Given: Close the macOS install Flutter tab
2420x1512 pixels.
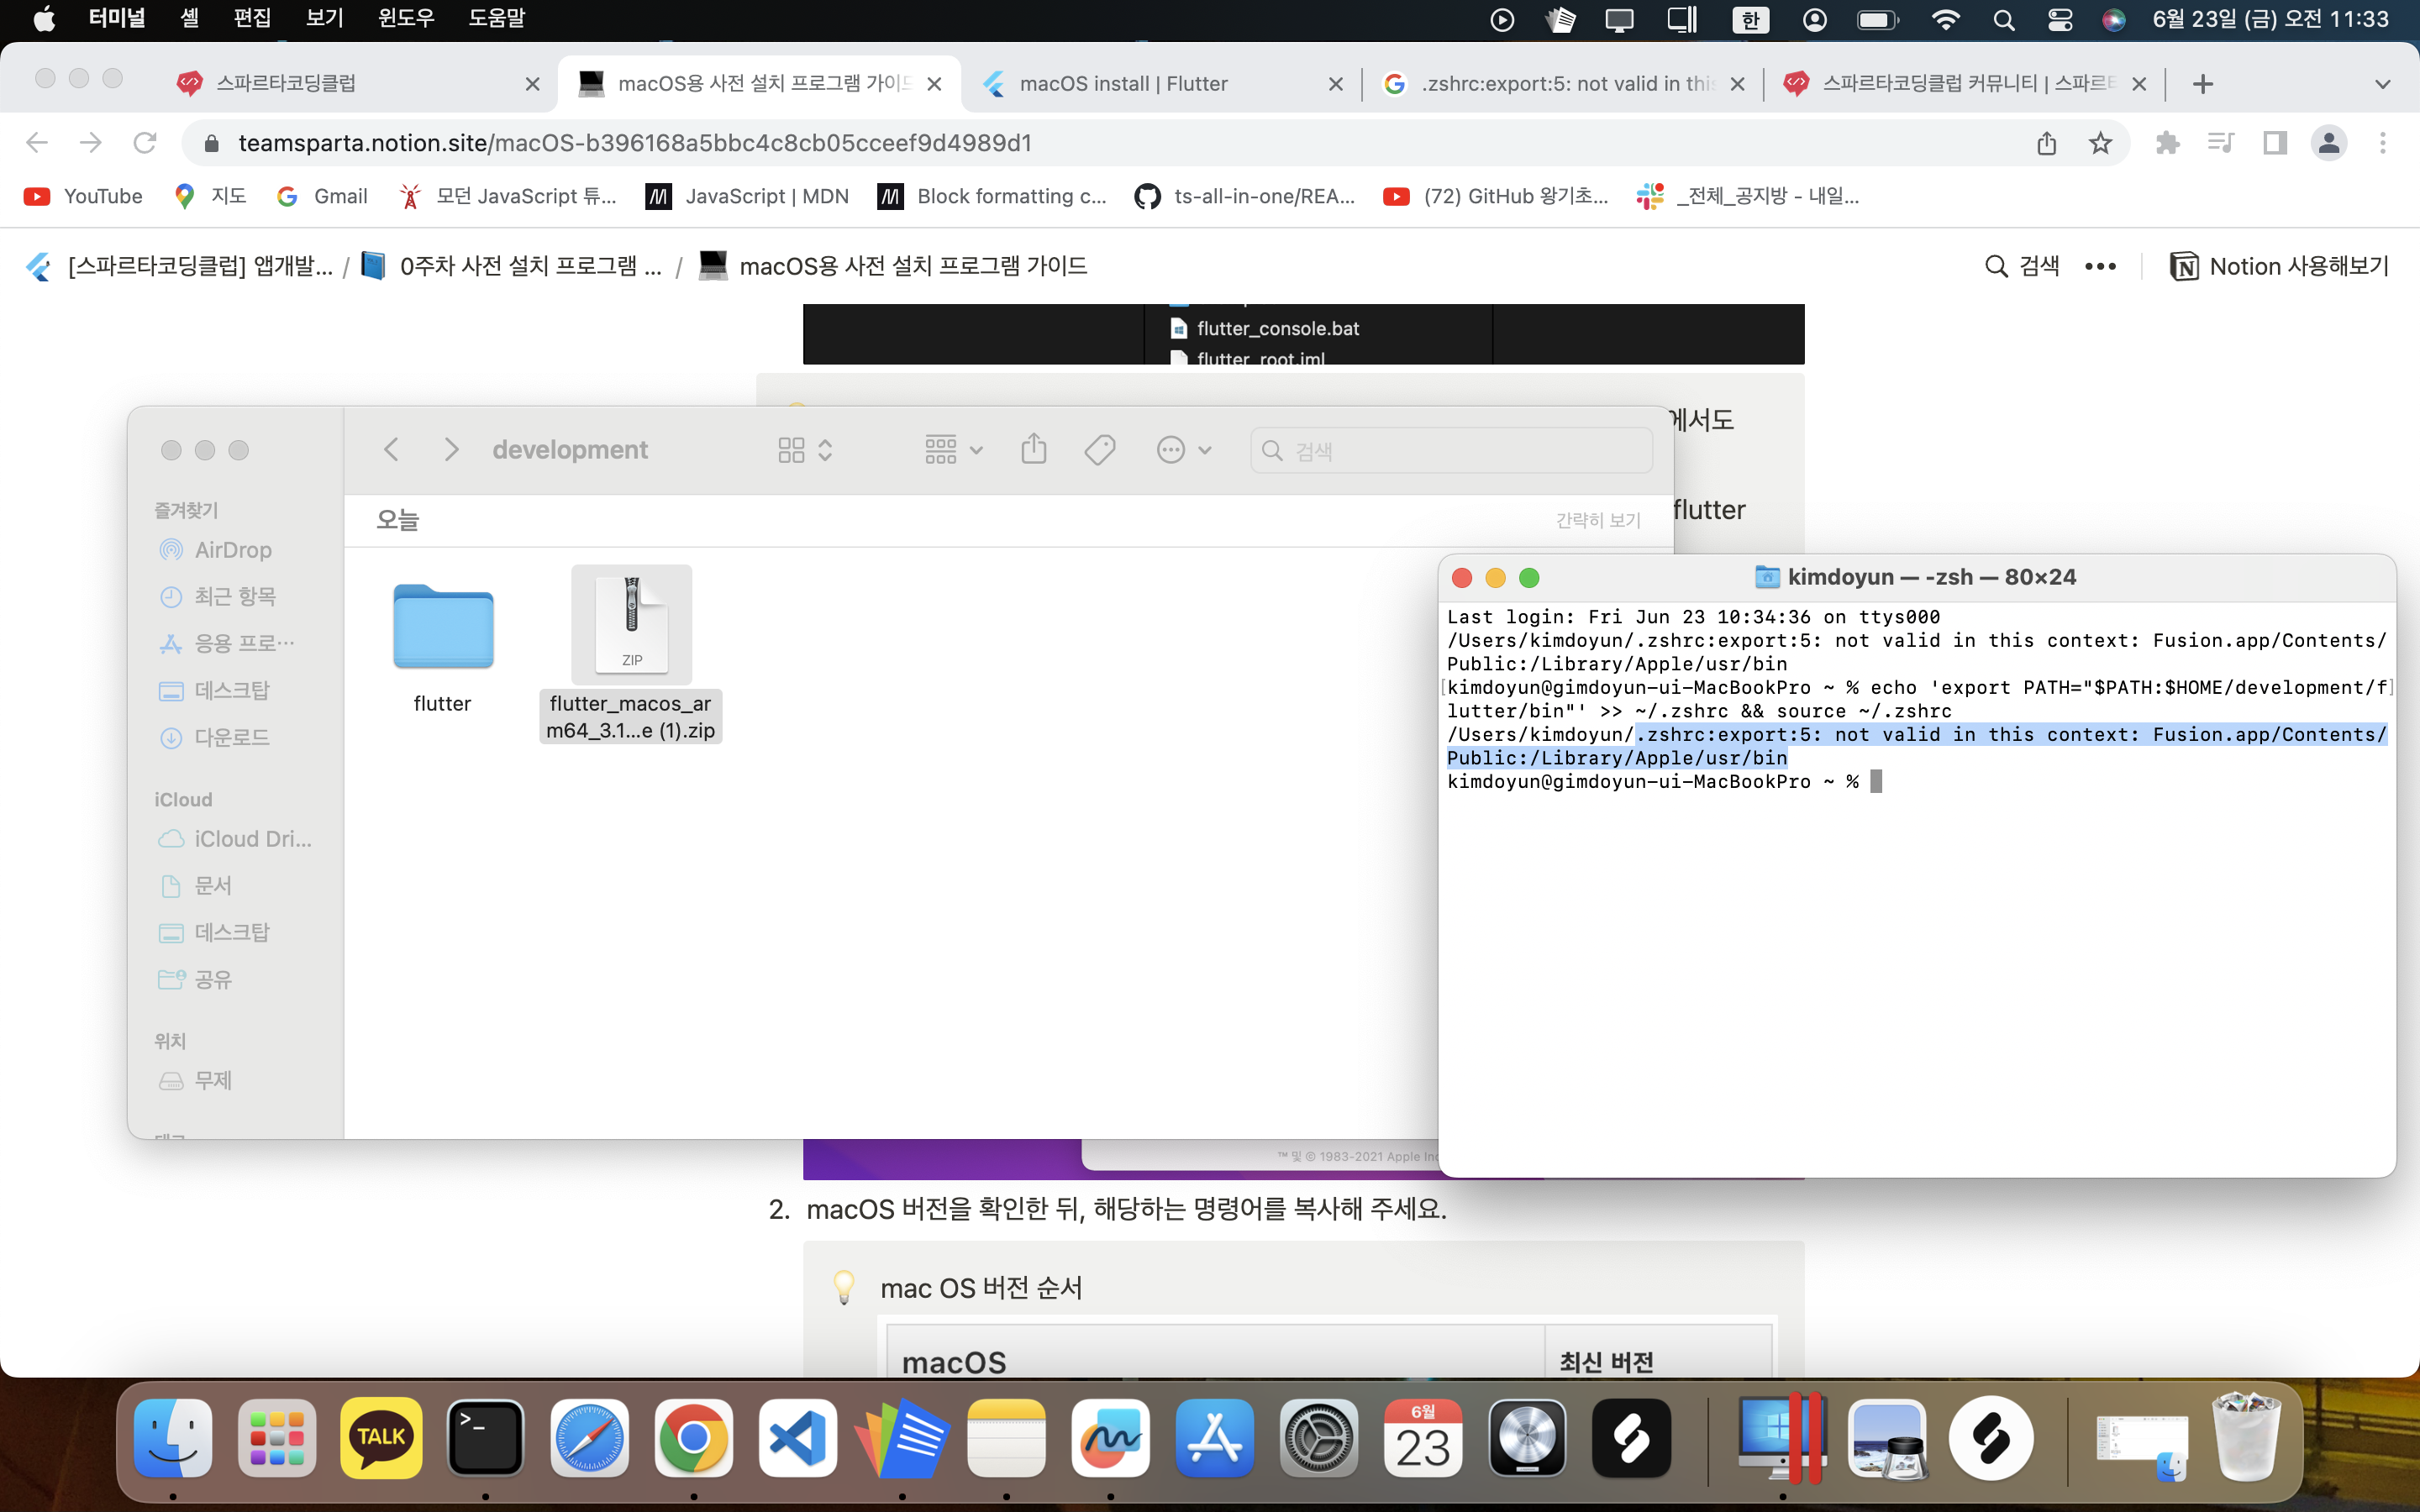Looking at the screenshot, I should 1335,84.
